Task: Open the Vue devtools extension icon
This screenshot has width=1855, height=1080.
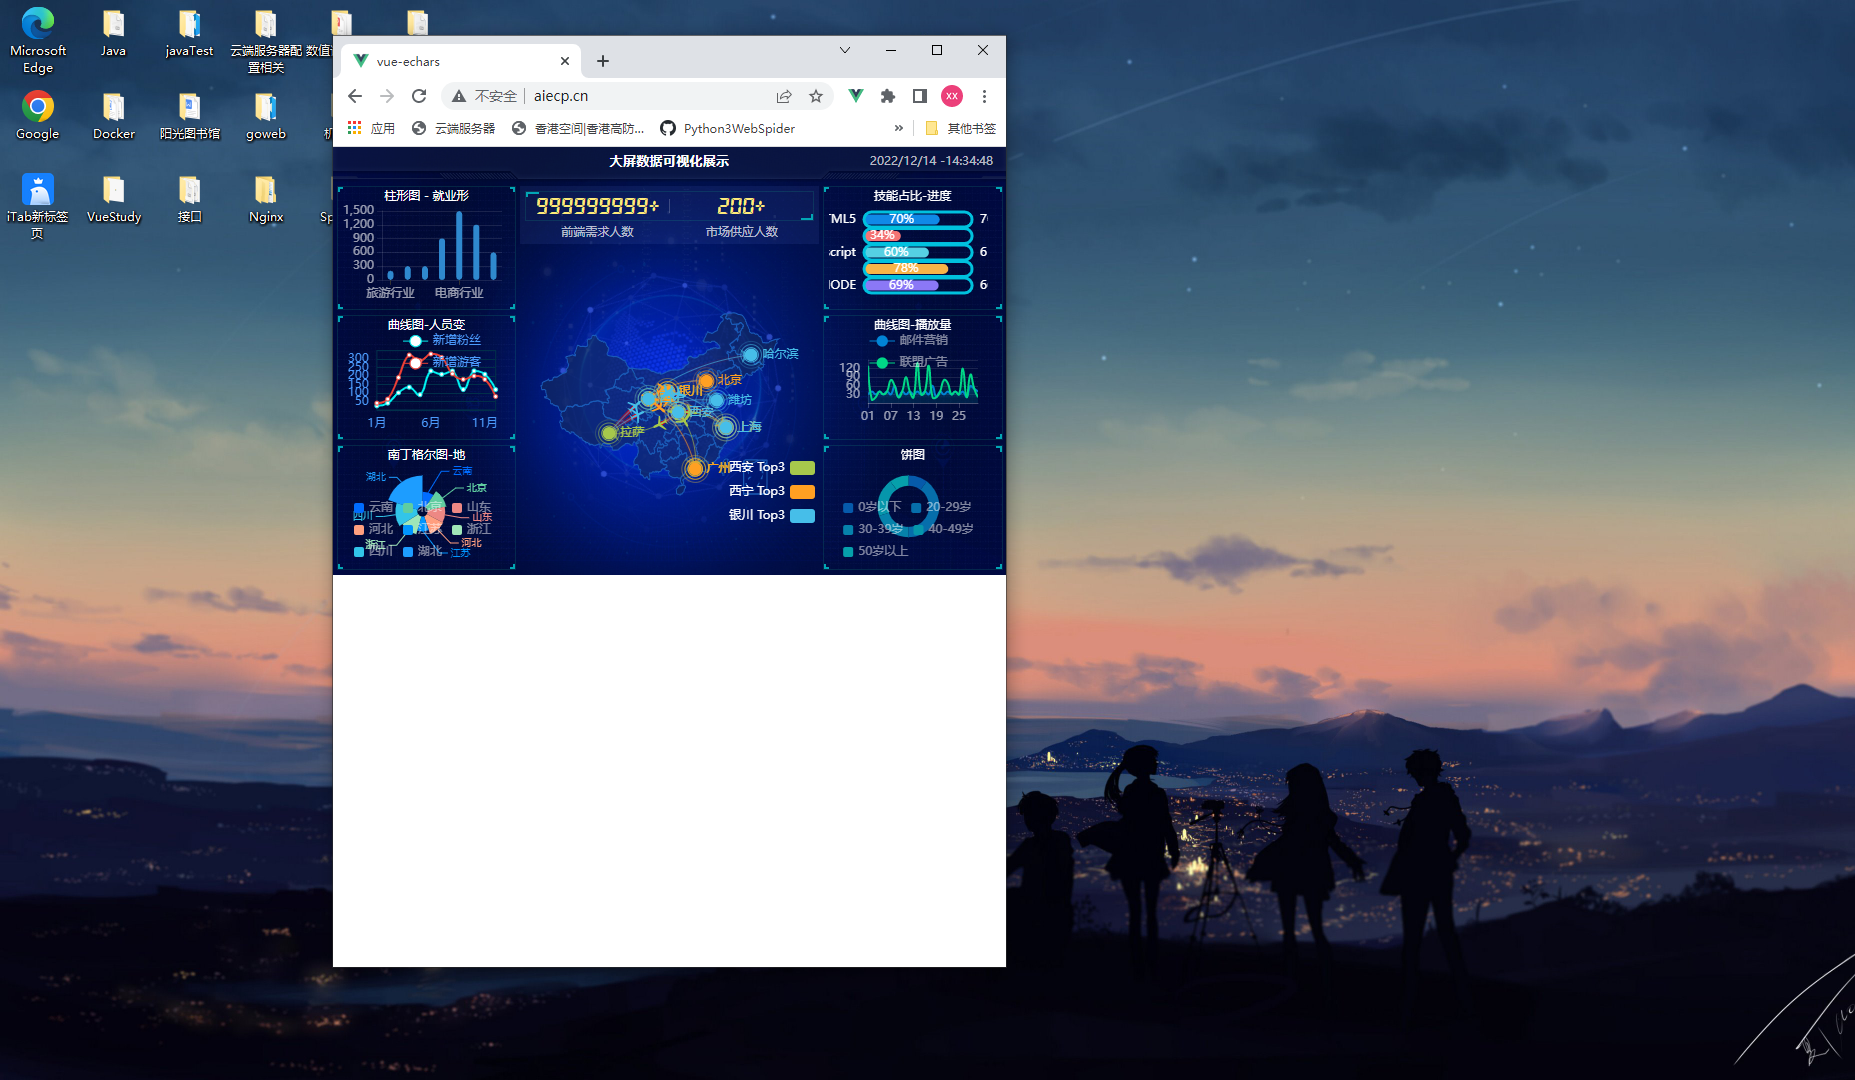Action: 856,96
